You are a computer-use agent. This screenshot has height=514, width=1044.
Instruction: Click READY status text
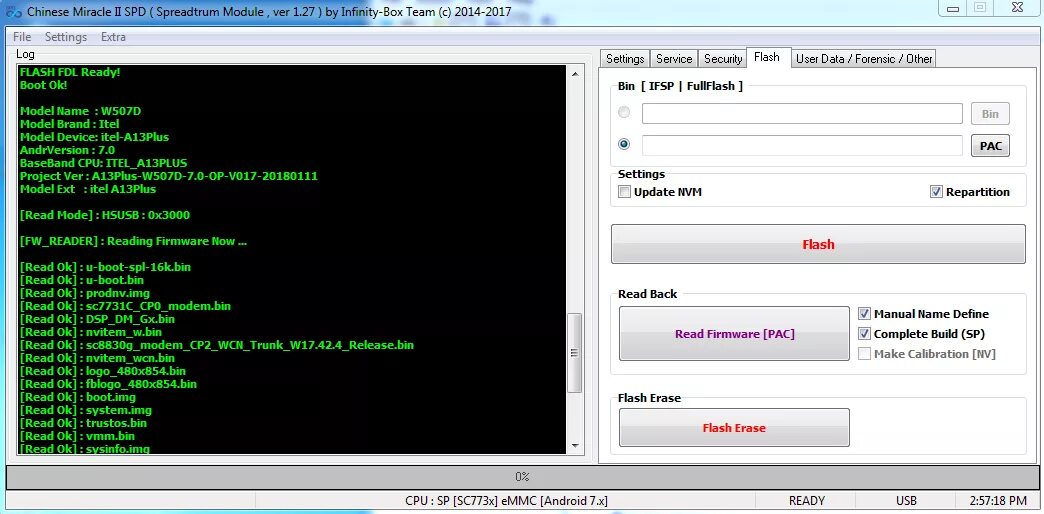coord(807,501)
